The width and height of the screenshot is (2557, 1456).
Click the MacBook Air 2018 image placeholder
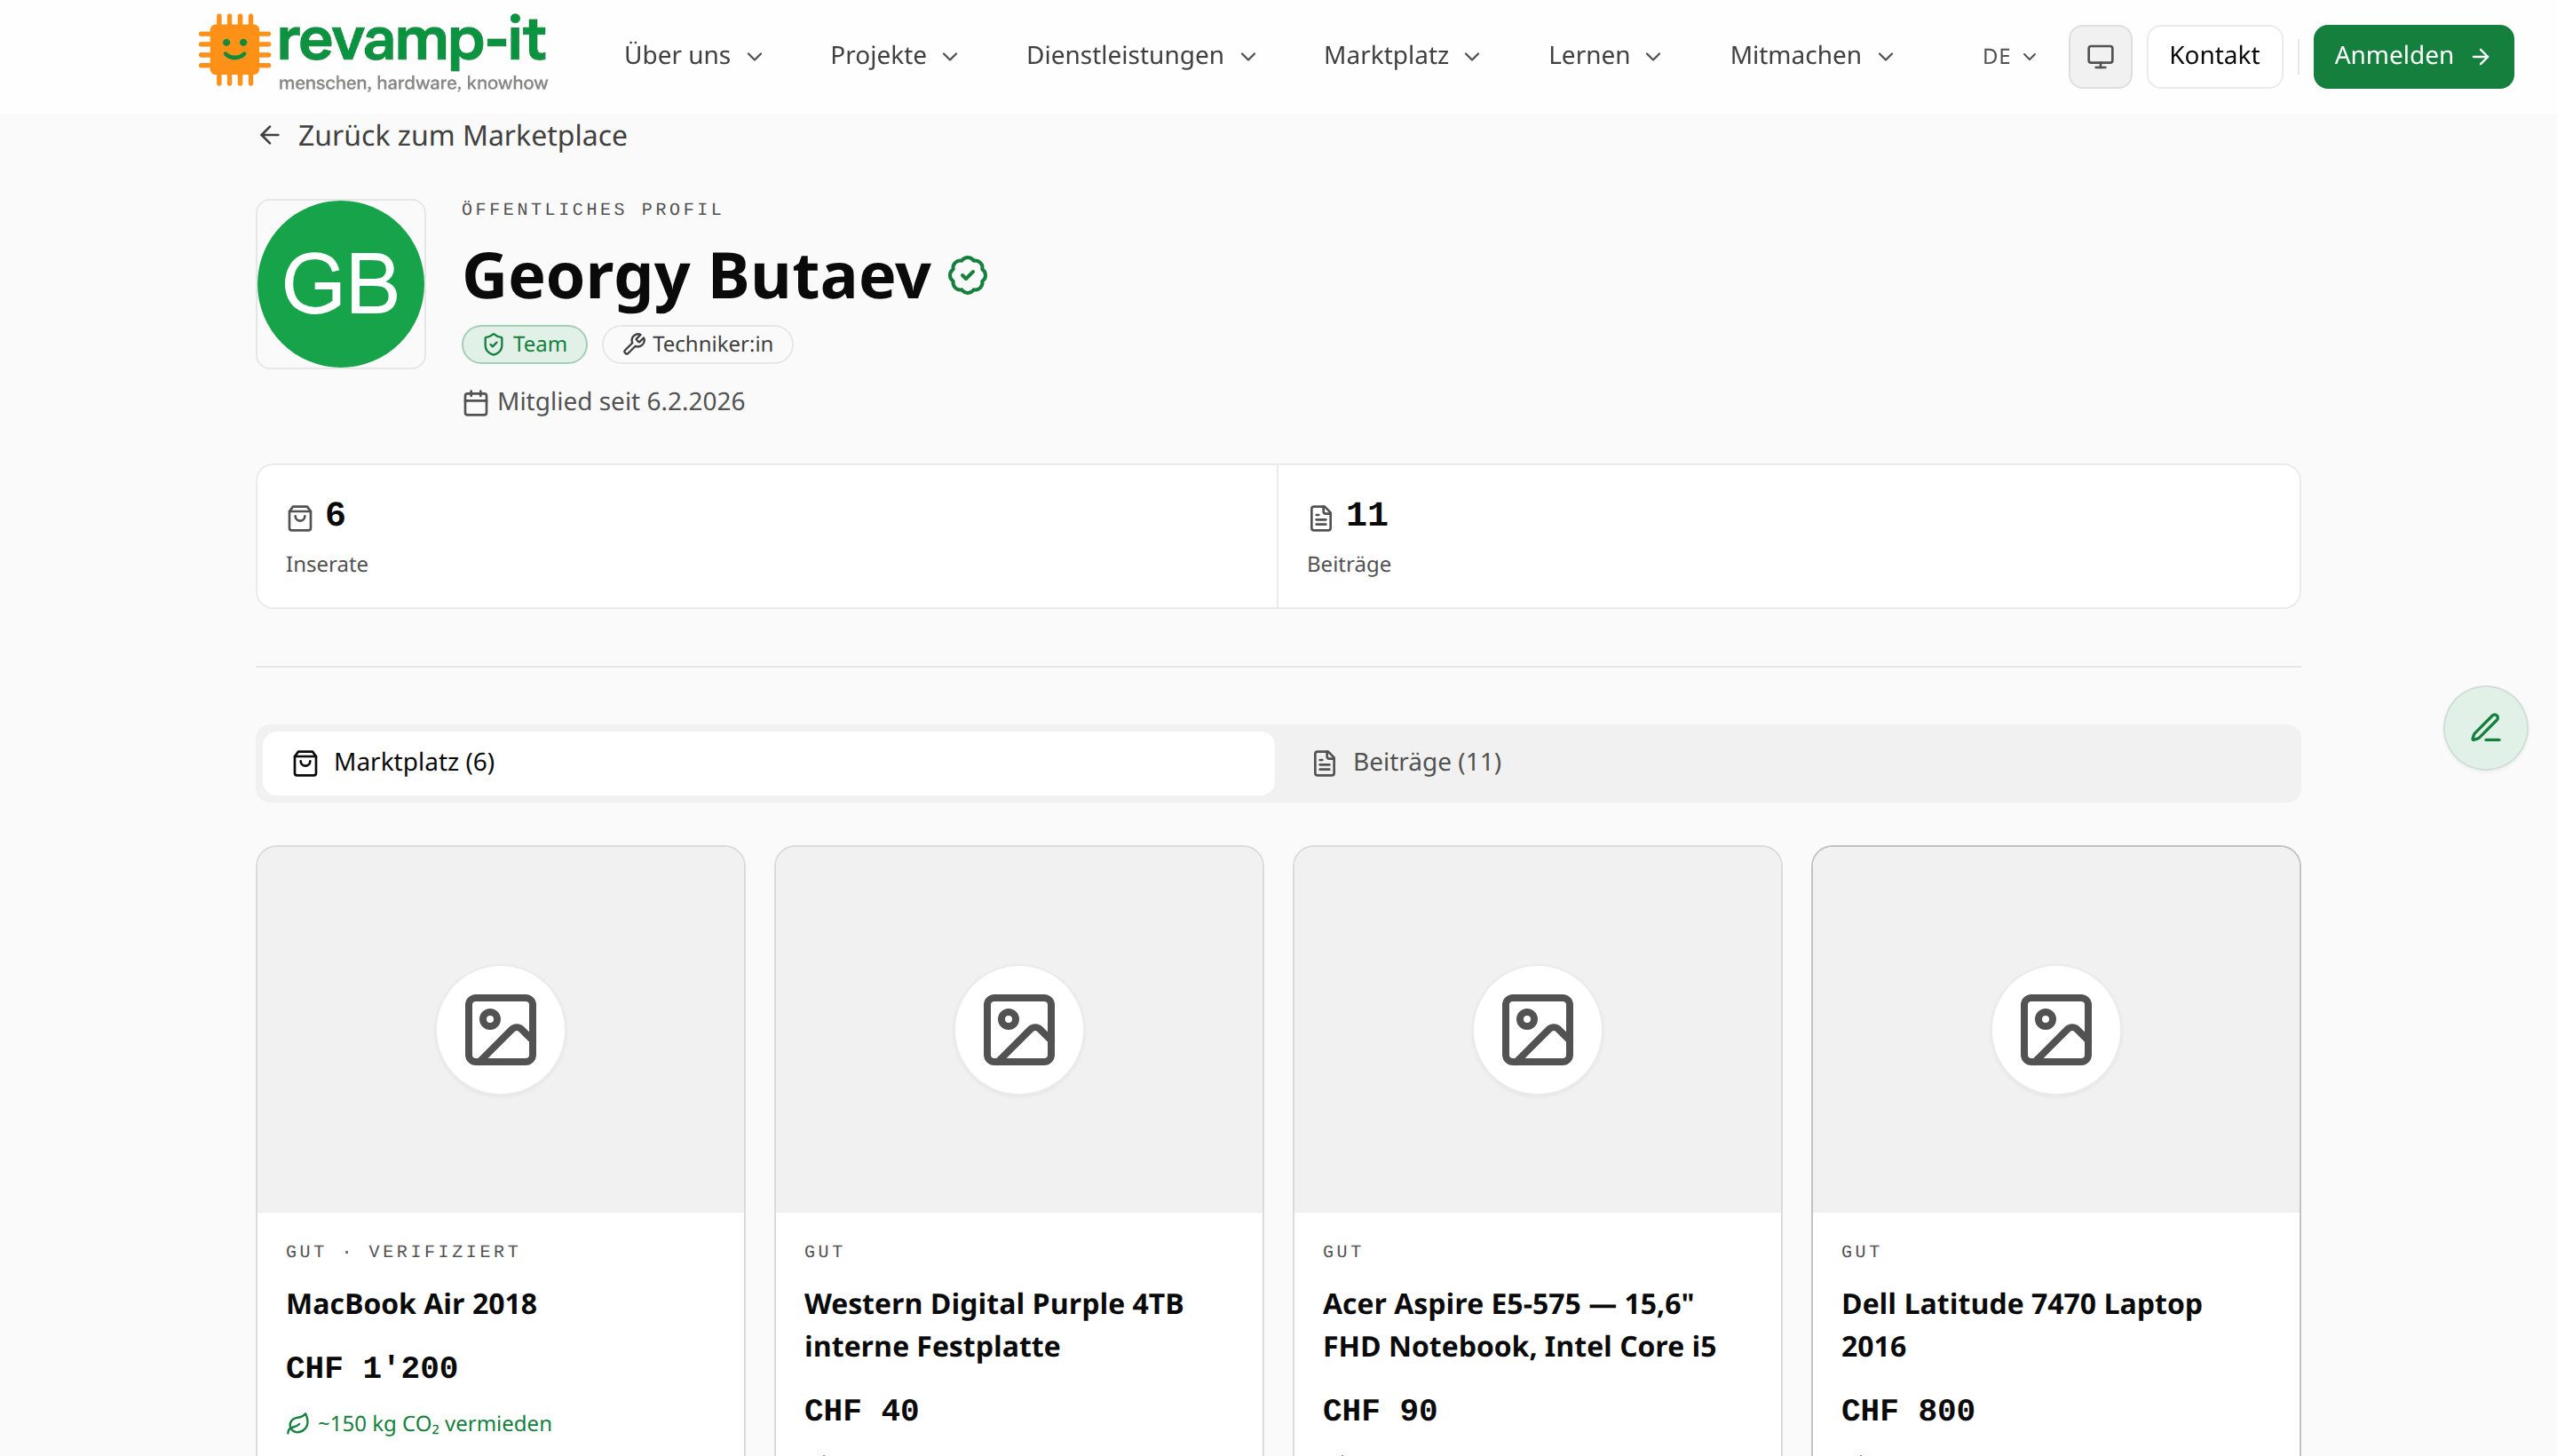point(500,1030)
